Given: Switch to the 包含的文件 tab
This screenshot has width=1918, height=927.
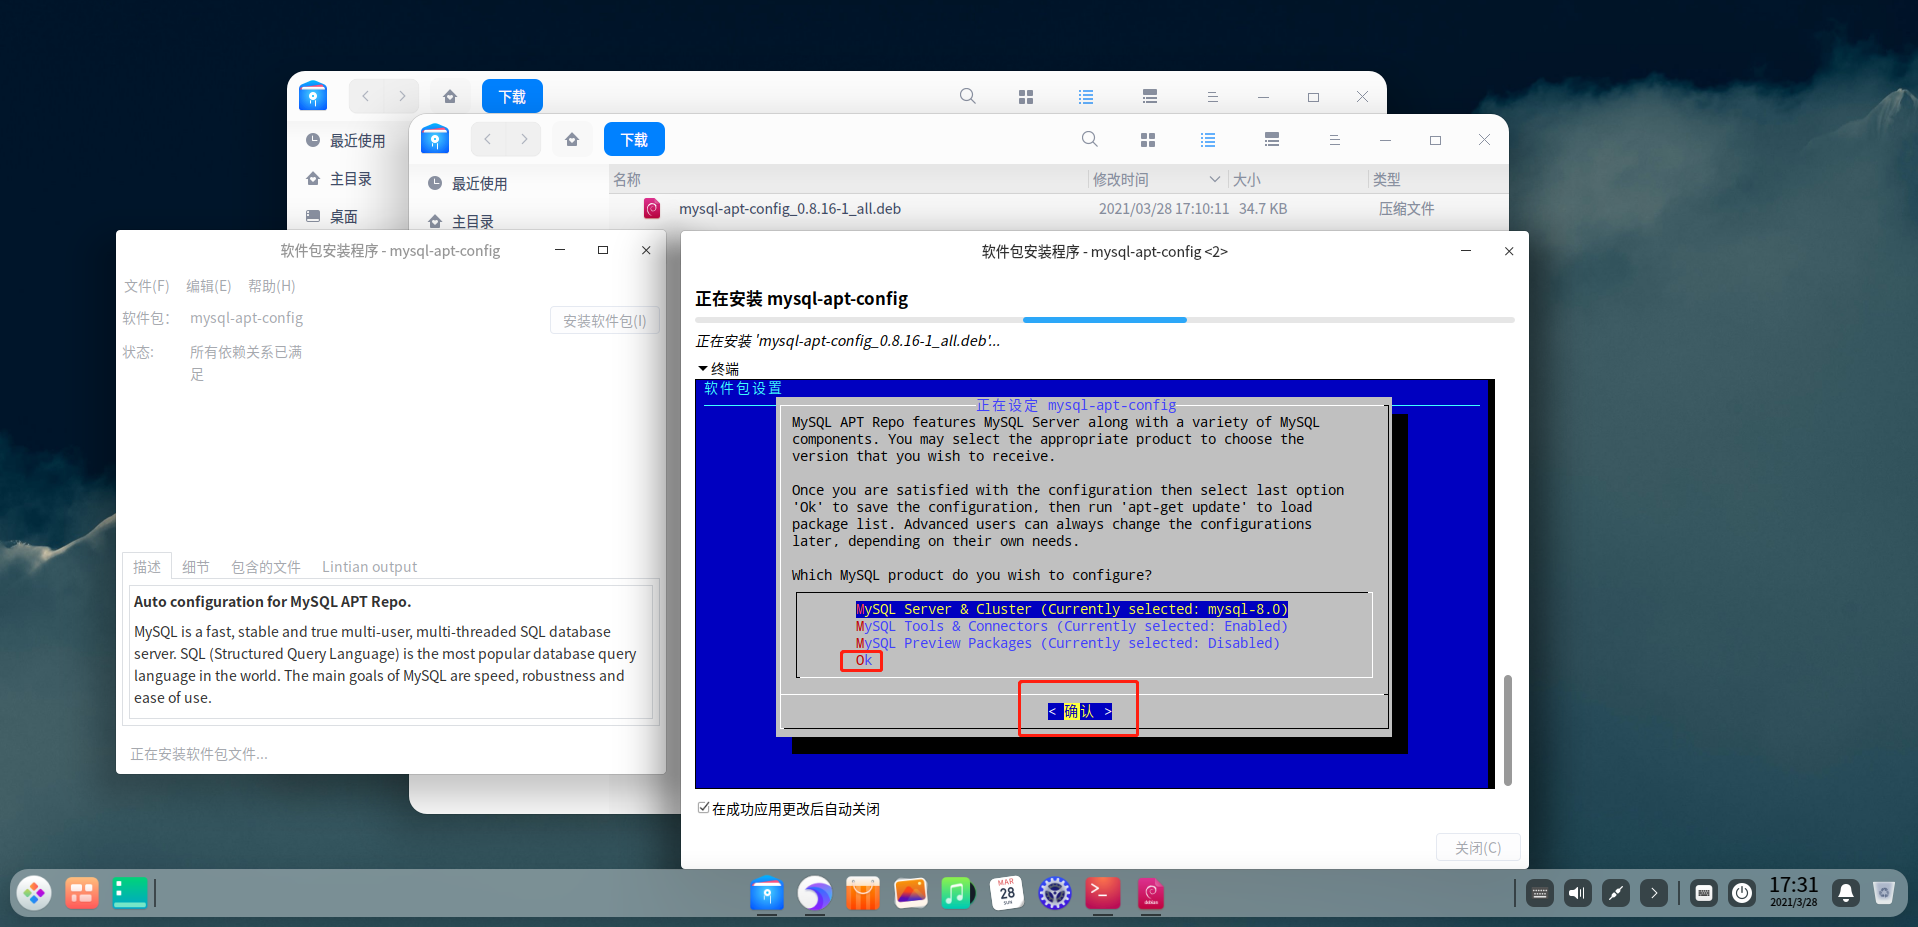Looking at the screenshot, I should pos(266,567).
